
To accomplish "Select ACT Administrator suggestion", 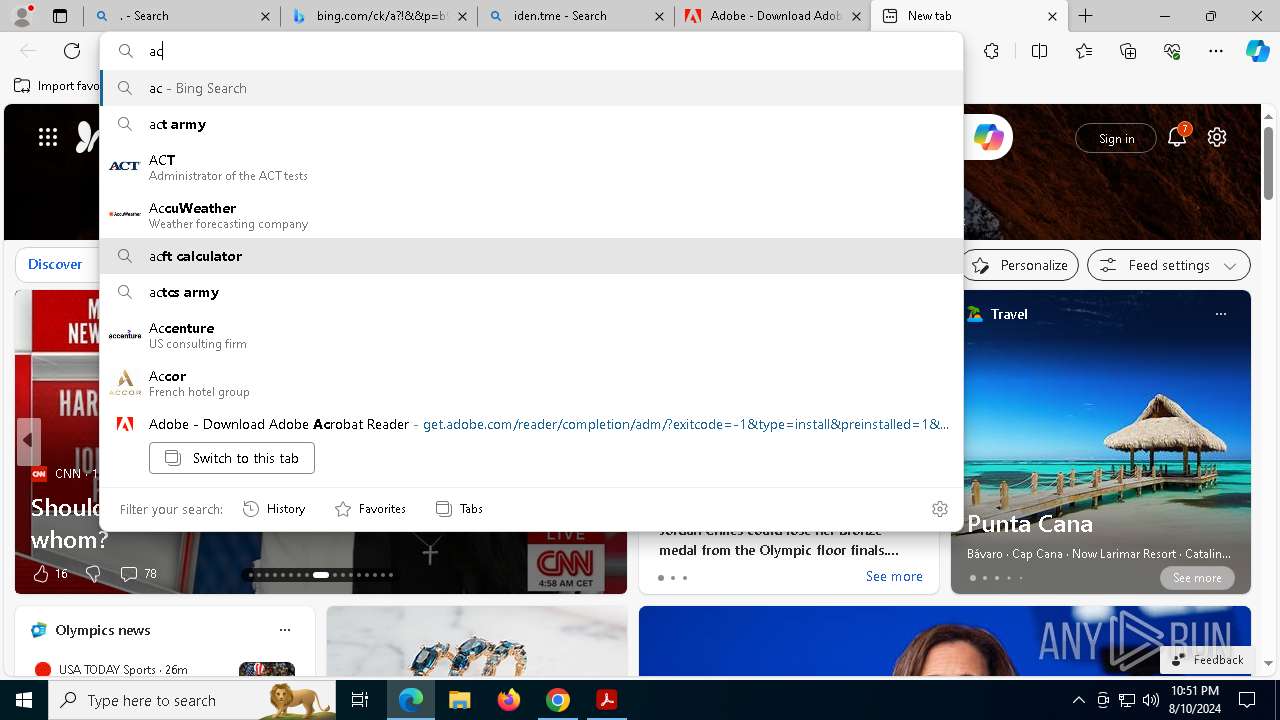I will tap(531, 166).
